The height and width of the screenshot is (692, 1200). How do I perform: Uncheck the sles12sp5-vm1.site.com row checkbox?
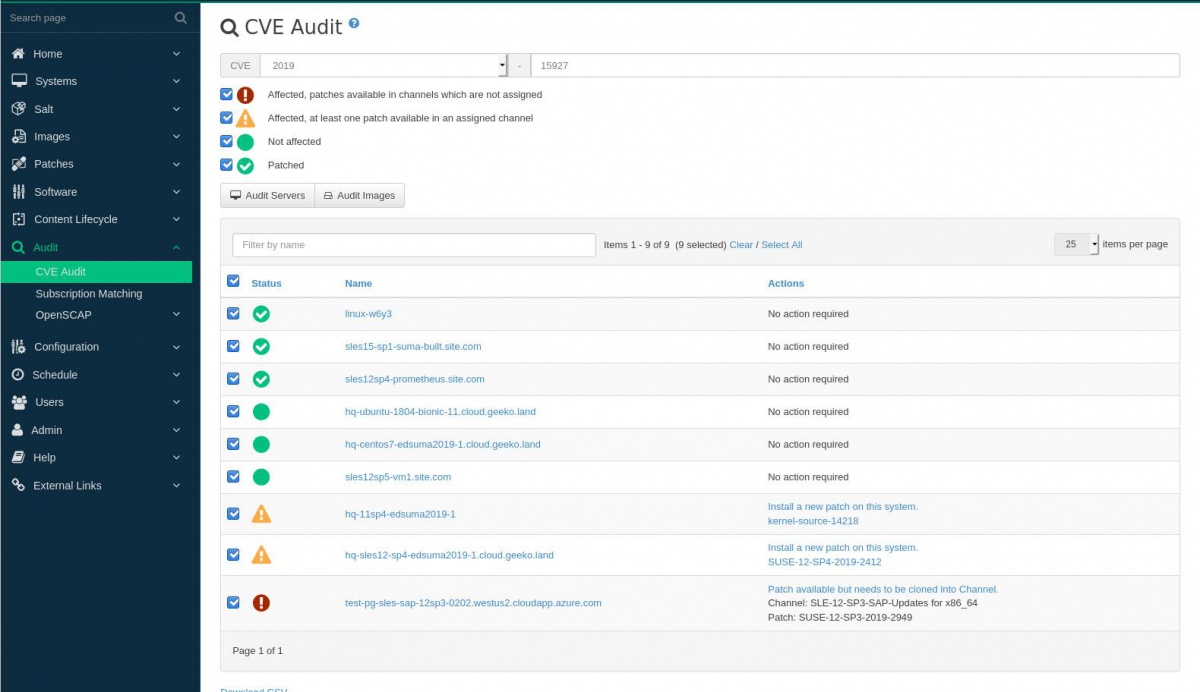[233, 477]
